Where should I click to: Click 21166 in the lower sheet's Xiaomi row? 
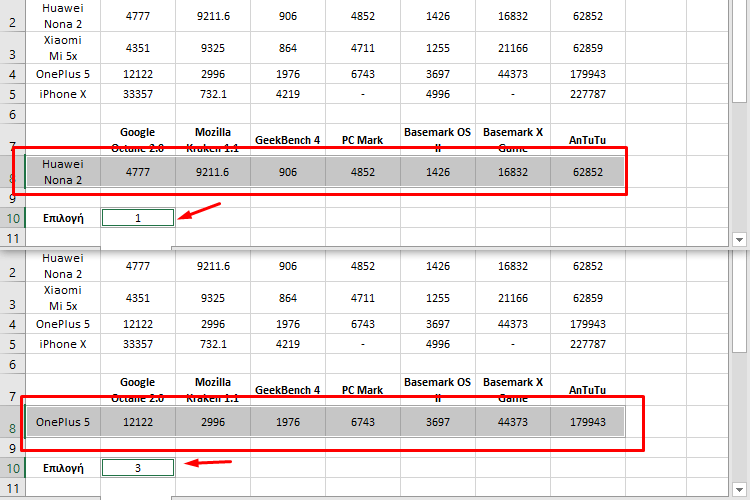pos(513,298)
